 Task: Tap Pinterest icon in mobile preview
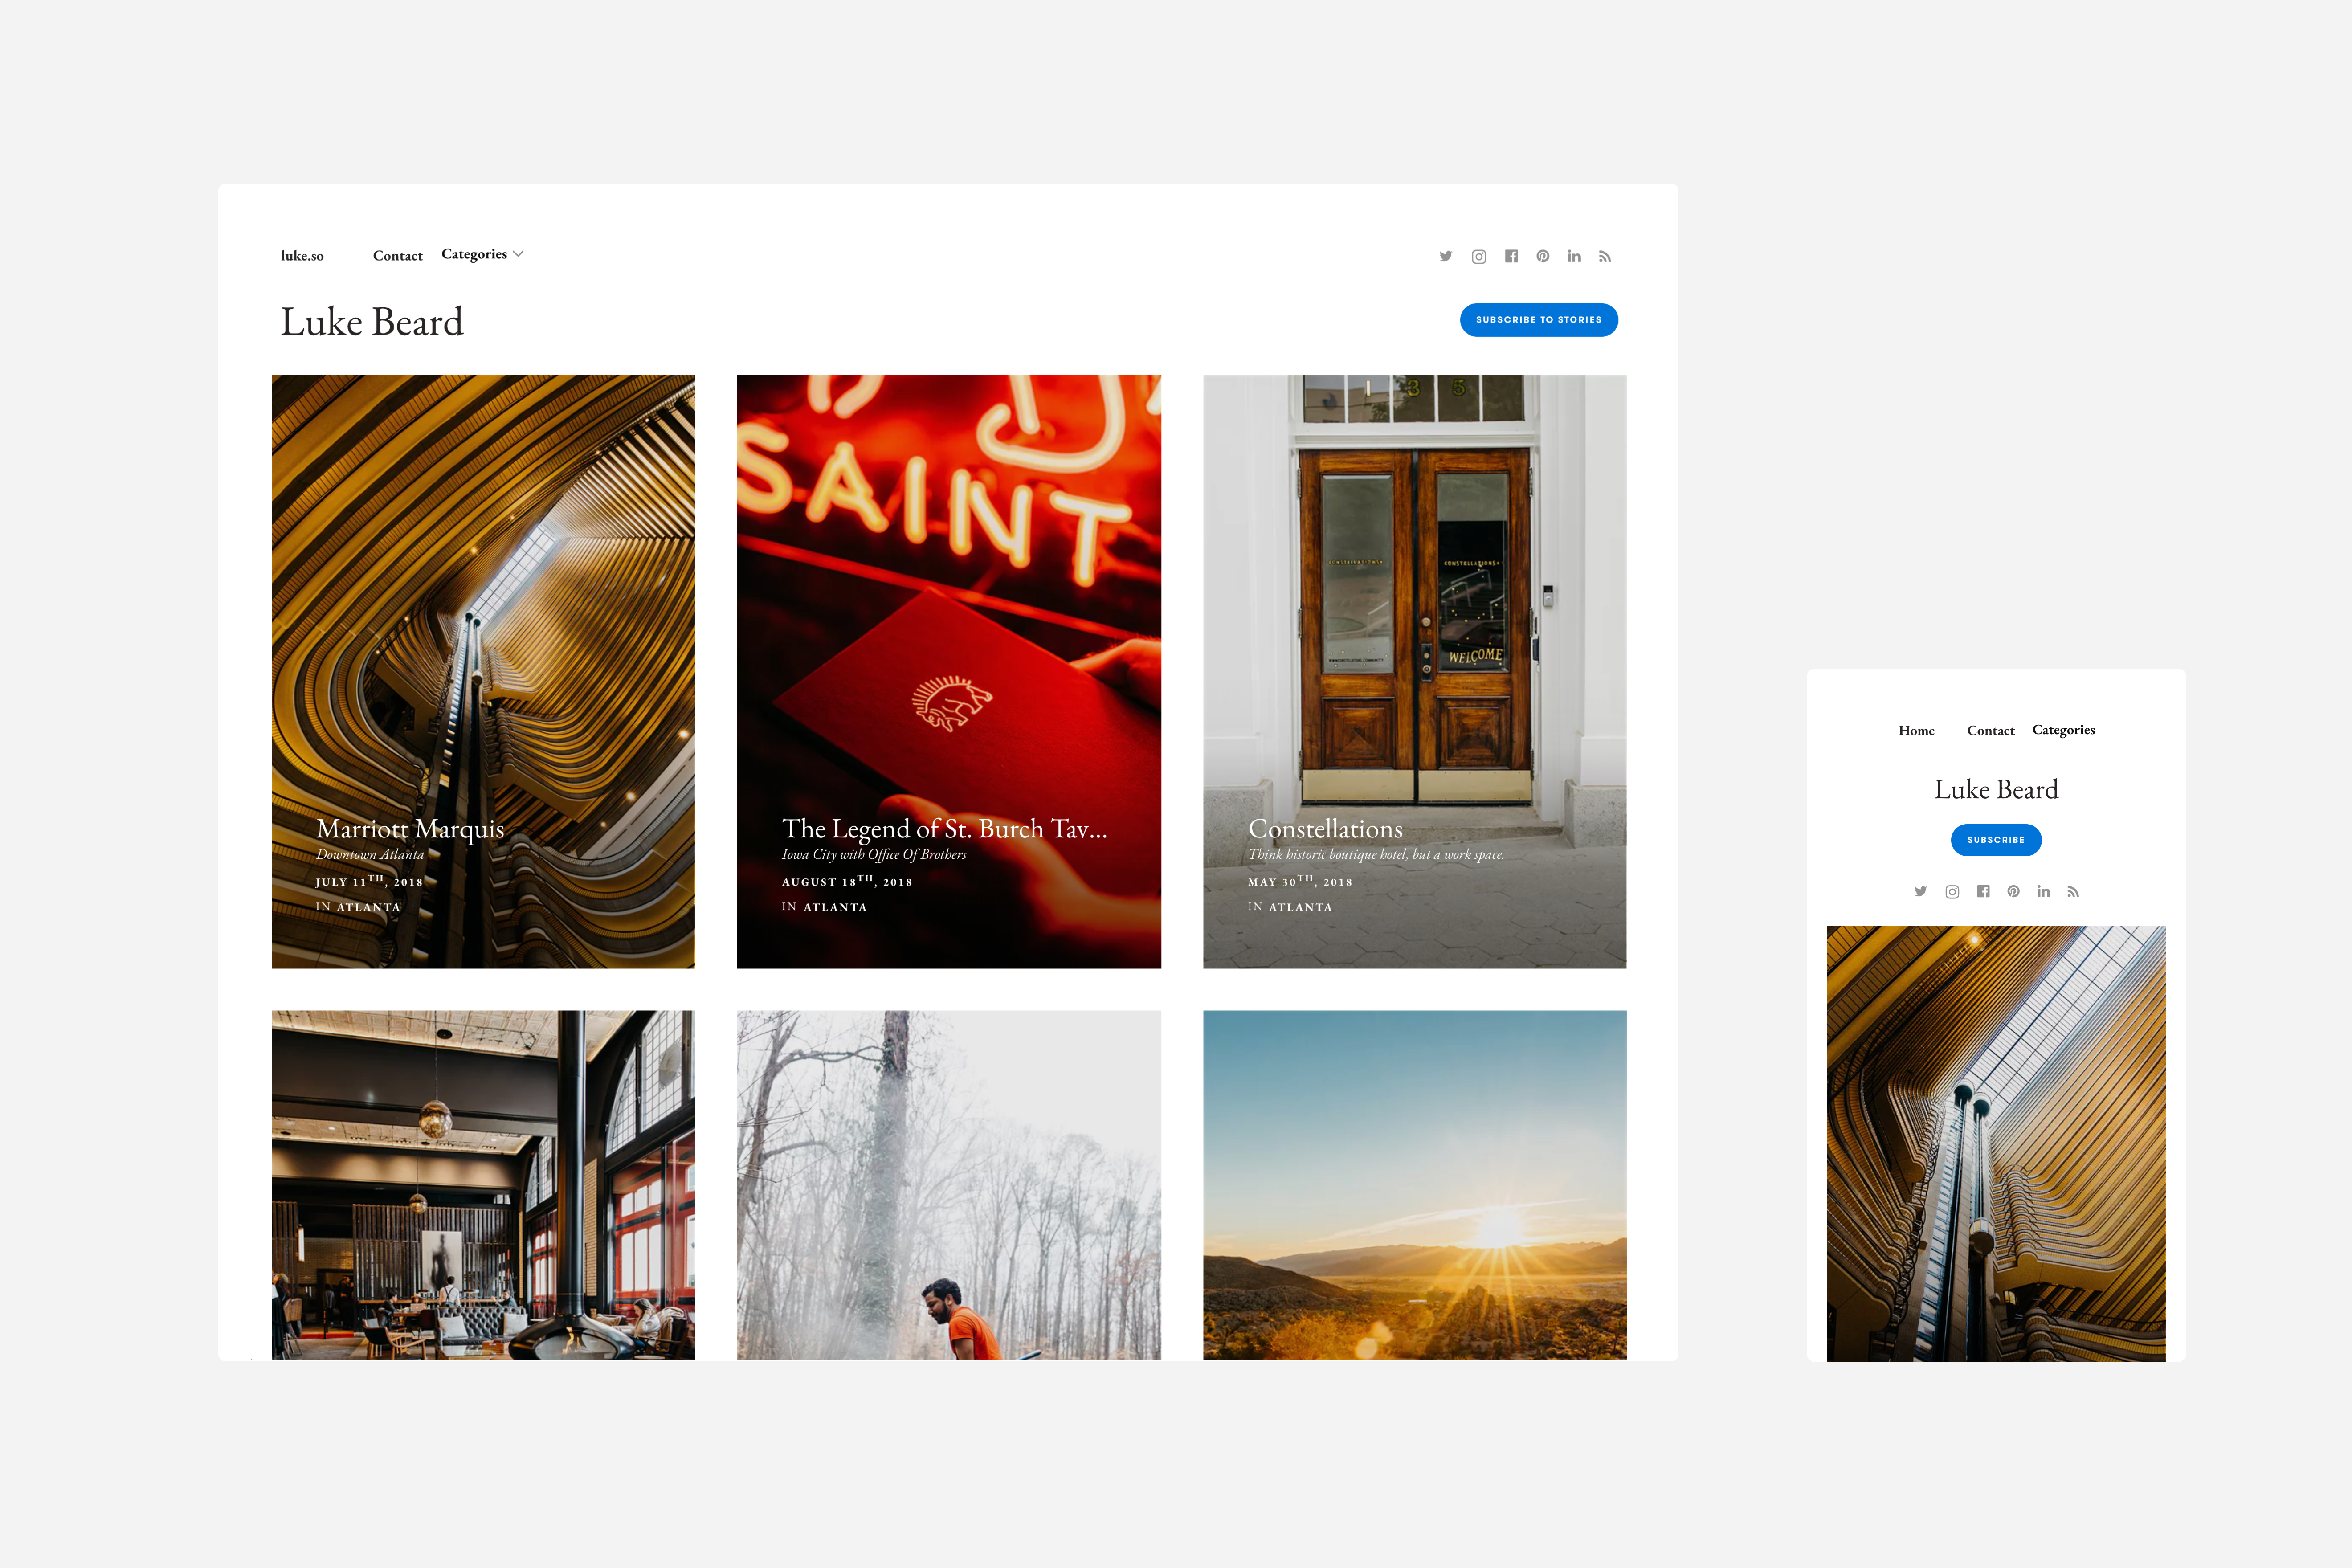point(2013,891)
